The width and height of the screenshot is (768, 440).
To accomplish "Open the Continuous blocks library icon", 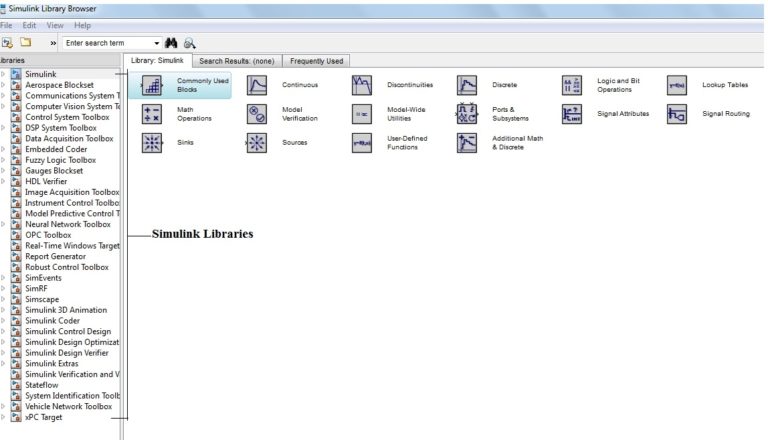I will 257,86.
